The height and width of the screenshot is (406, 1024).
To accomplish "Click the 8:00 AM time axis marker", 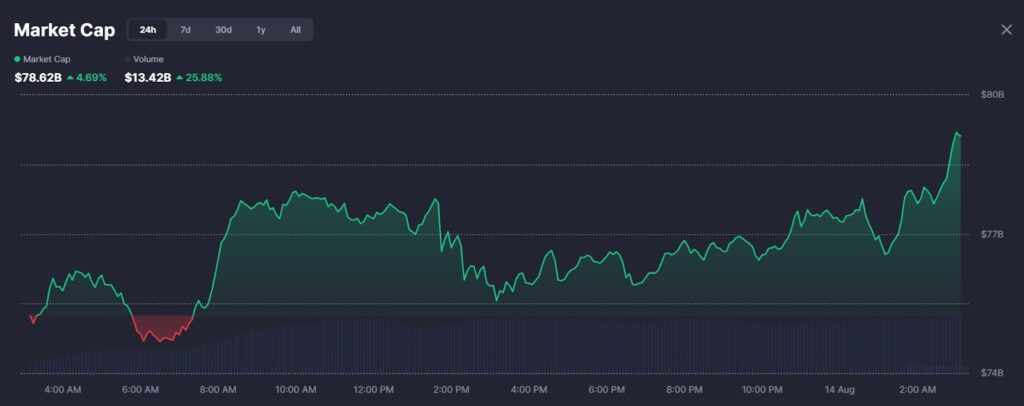I will click(x=217, y=390).
